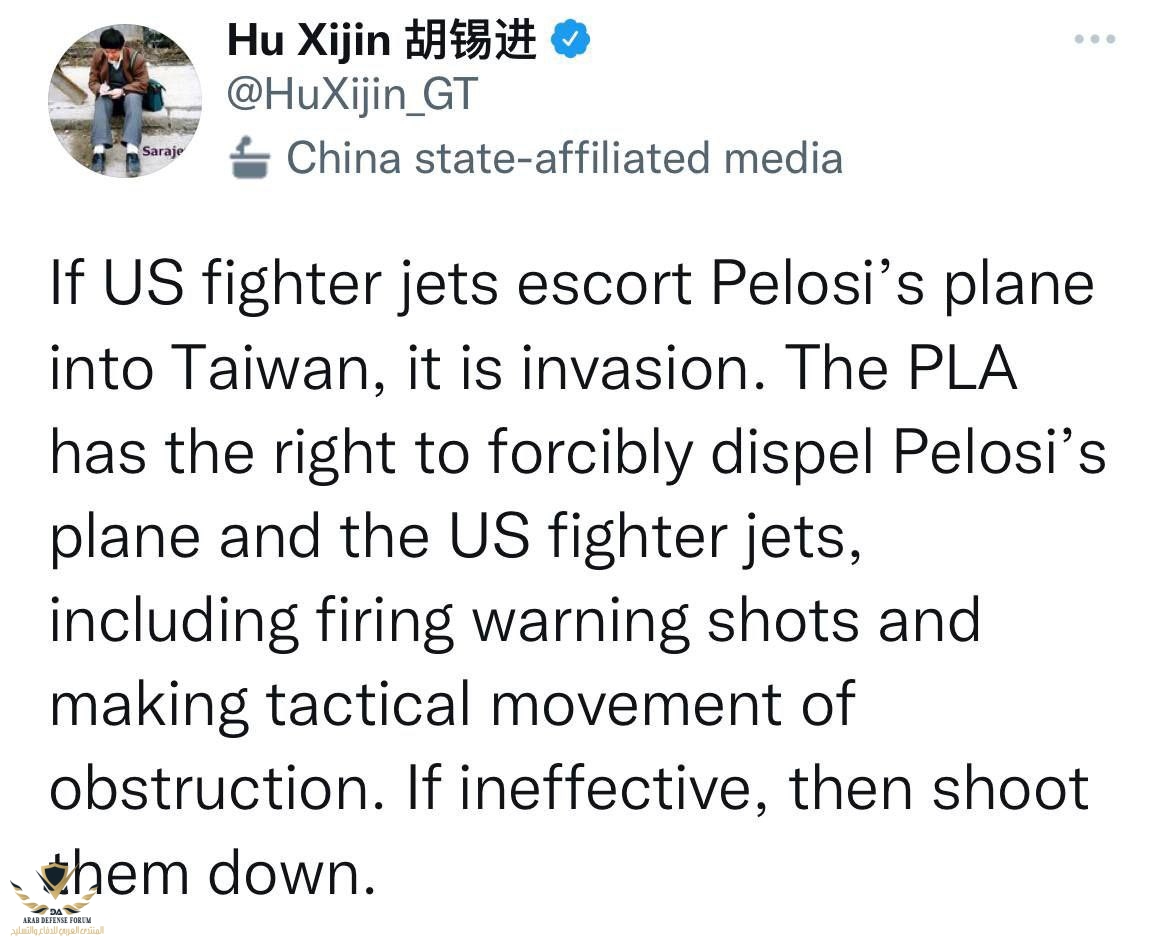
Task: Click the China state-affiliated media label
Action: point(565,158)
